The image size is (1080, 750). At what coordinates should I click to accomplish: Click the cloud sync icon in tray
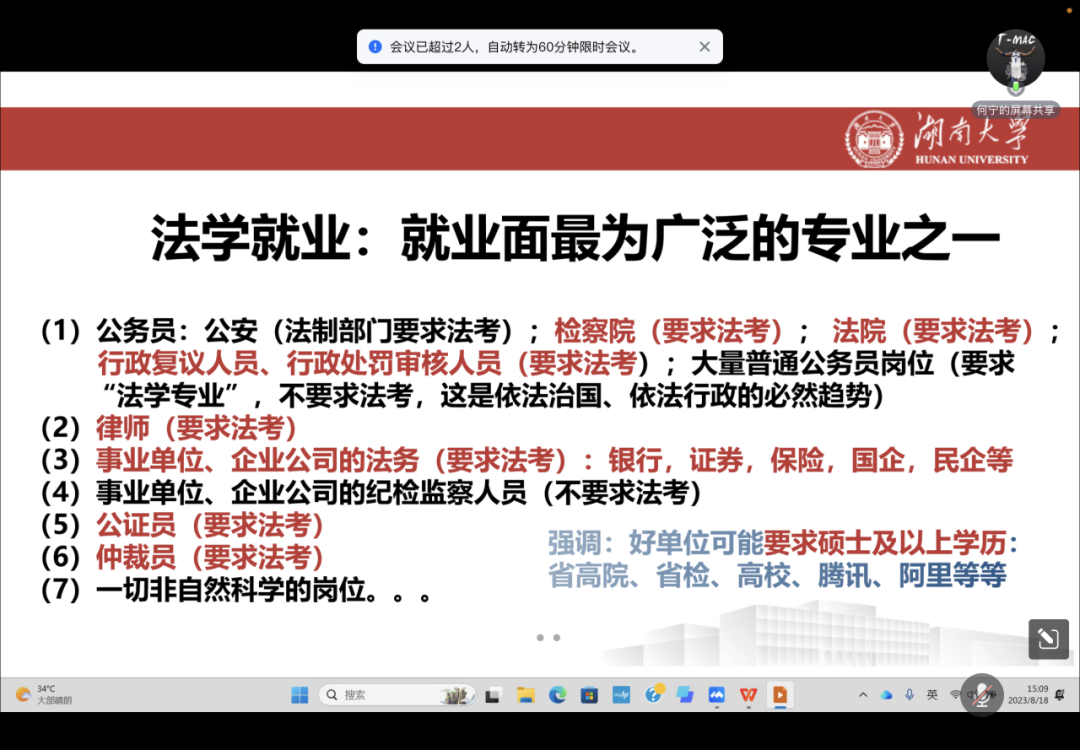(886, 695)
